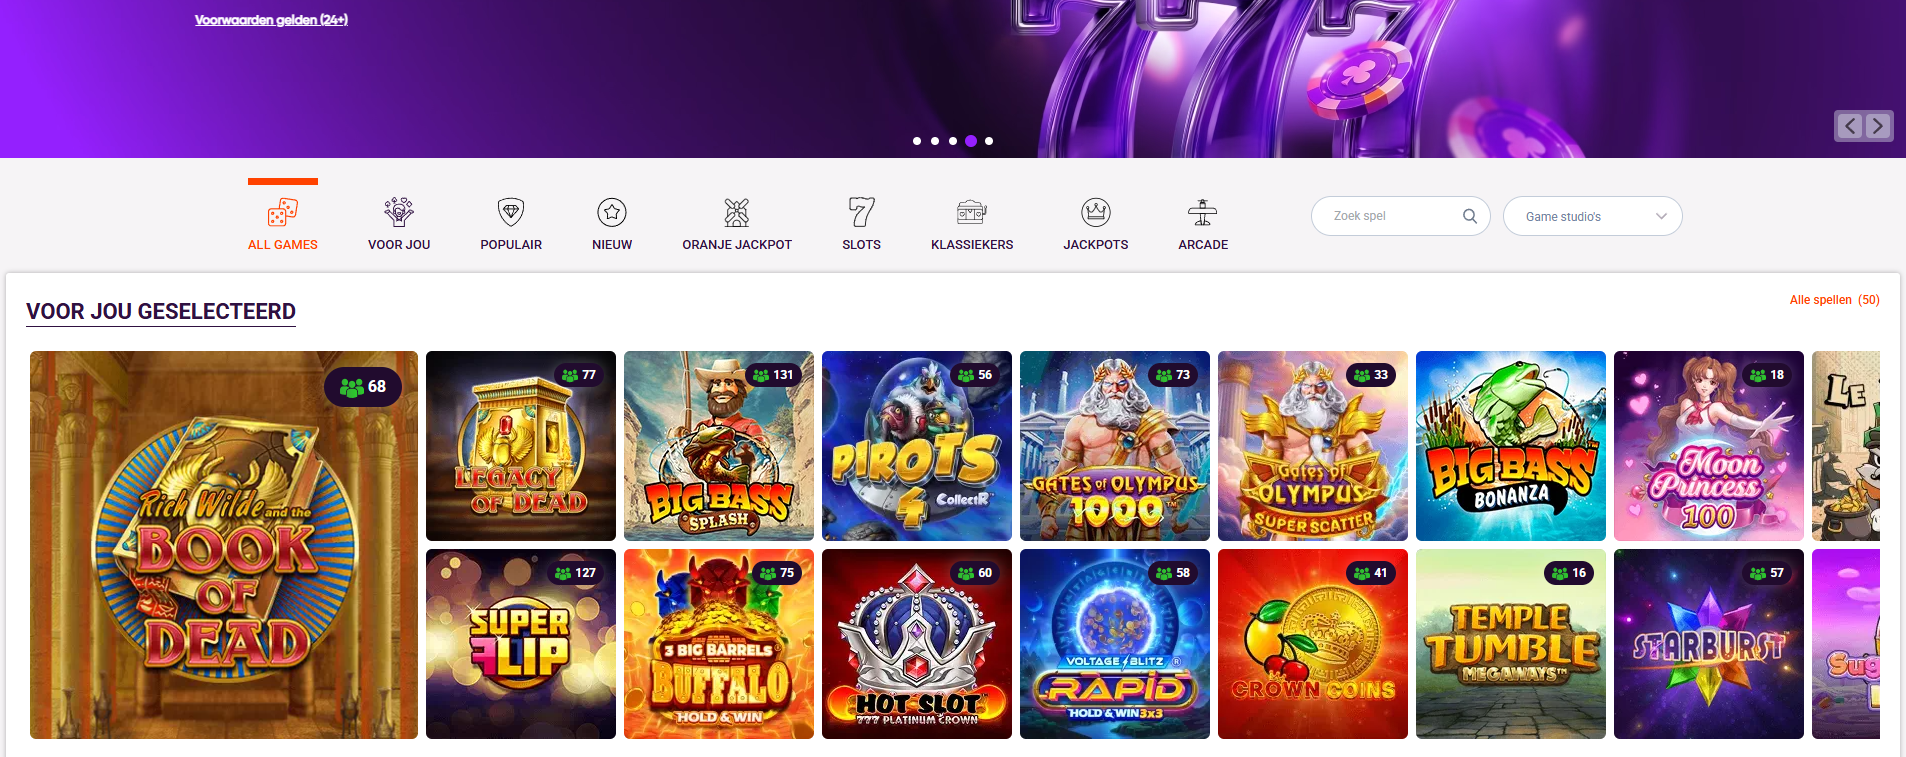Screen dimensions: 1906x757
Task: Click the 131 players badge on Big Bass Splash
Action: click(773, 375)
